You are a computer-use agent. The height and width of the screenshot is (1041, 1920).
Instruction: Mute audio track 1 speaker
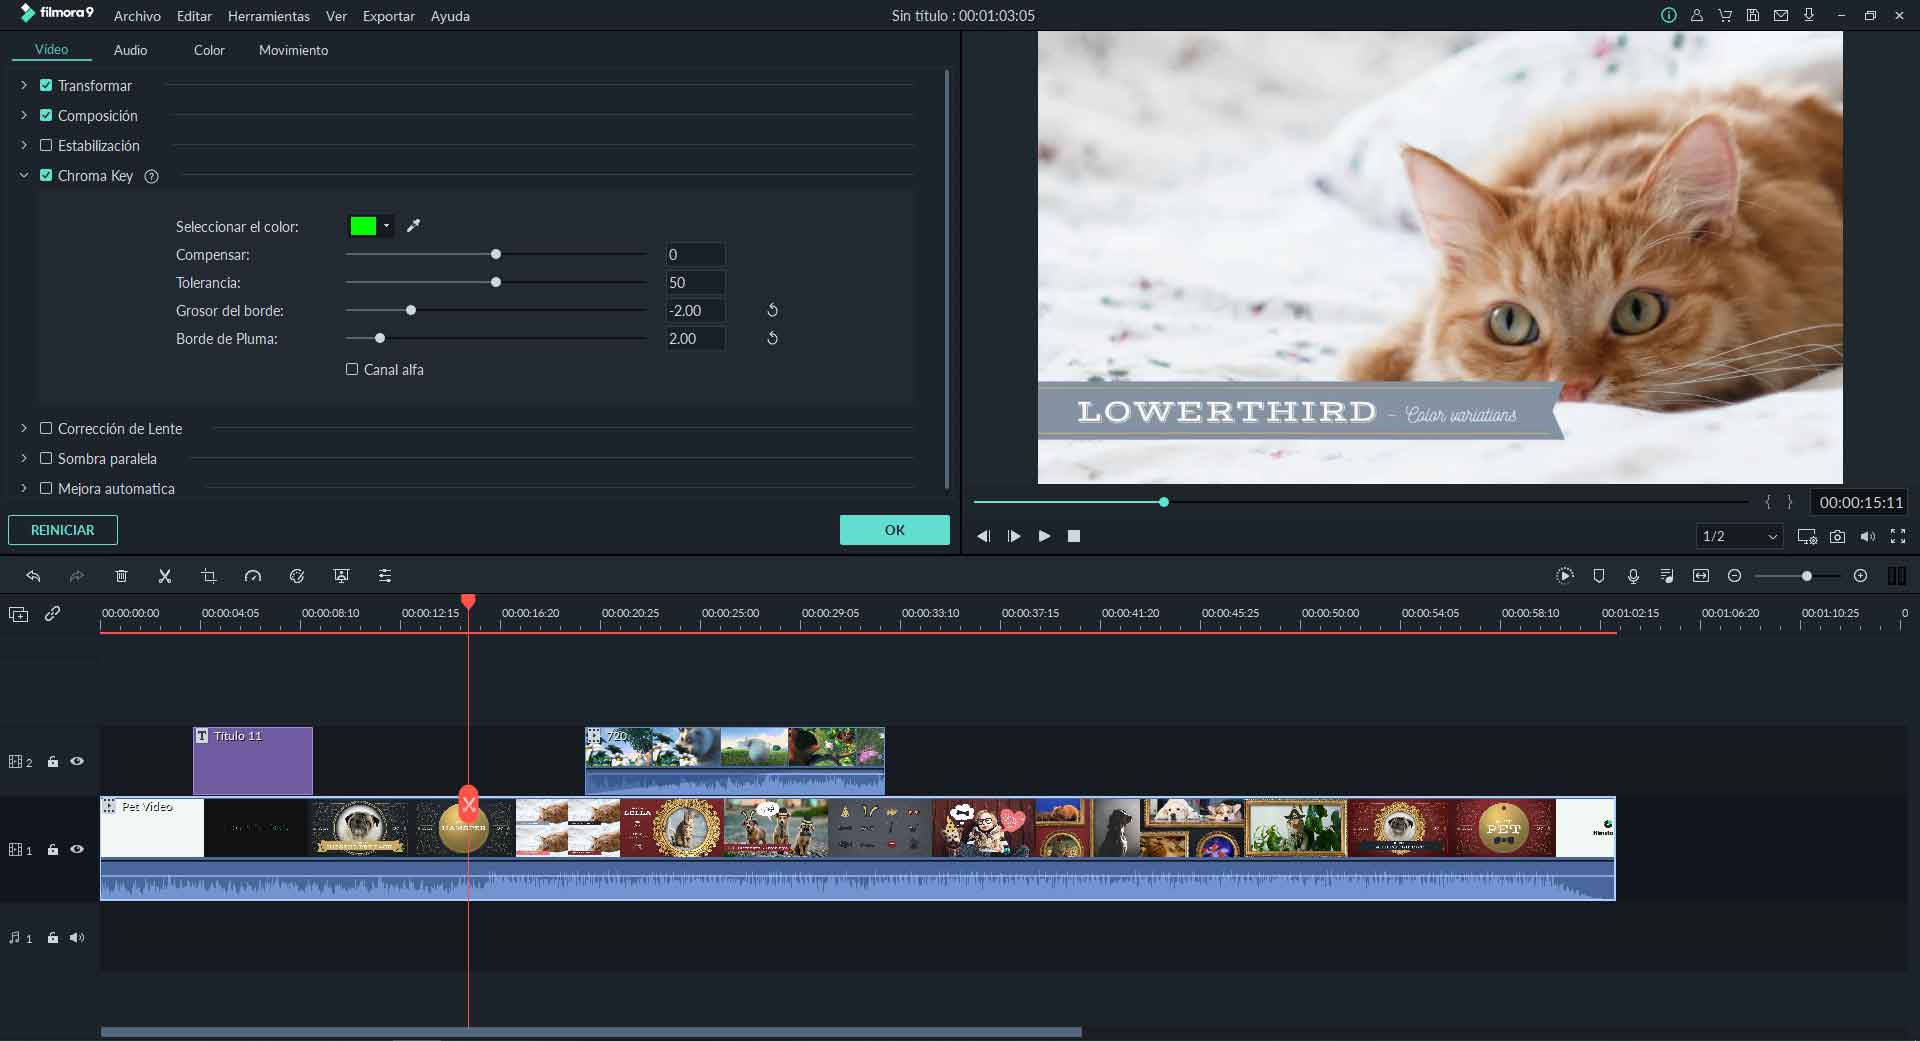point(77,938)
